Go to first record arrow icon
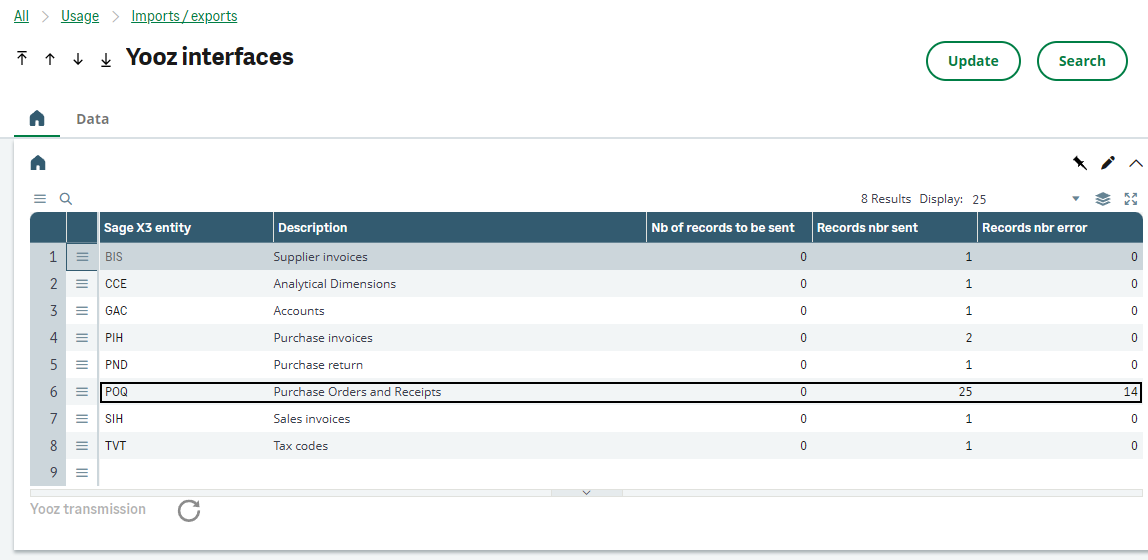This screenshot has height=560, width=1148. [x=22, y=59]
